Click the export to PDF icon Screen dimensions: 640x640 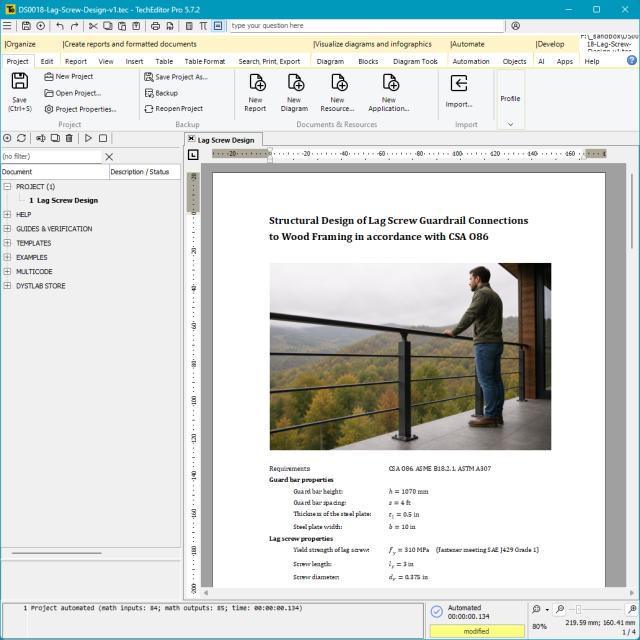(x=170, y=26)
